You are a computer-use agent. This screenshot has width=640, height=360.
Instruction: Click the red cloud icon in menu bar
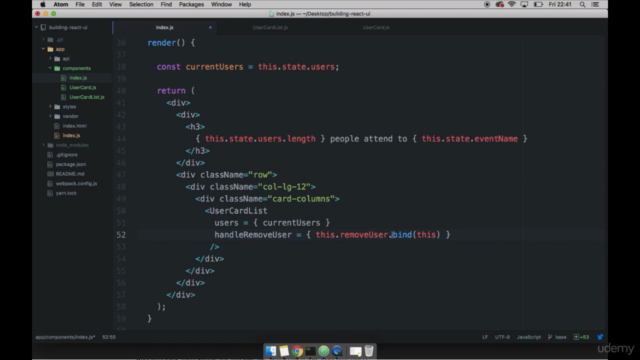click(x=500, y=4)
